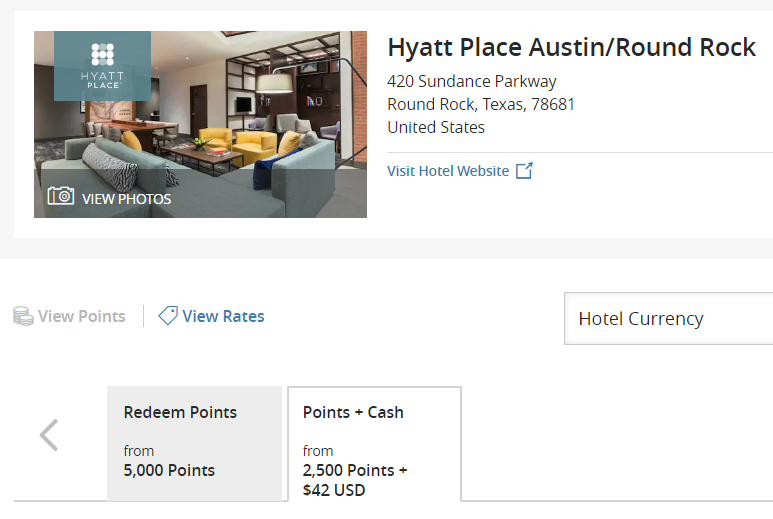Image resolution: width=773 pixels, height=519 pixels.
Task: Click the price tag icon beside View Rates
Action: 168,315
